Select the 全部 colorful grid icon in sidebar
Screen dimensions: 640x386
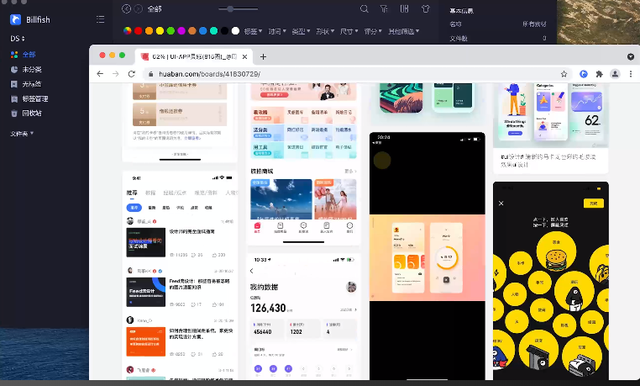click(x=14, y=54)
